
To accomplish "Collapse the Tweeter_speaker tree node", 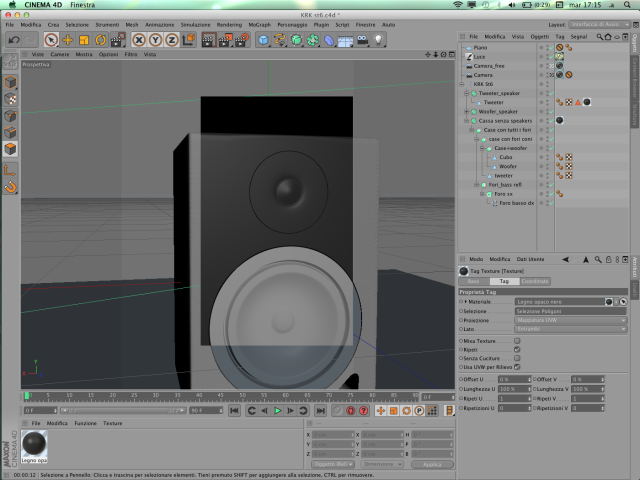I will (x=467, y=93).
